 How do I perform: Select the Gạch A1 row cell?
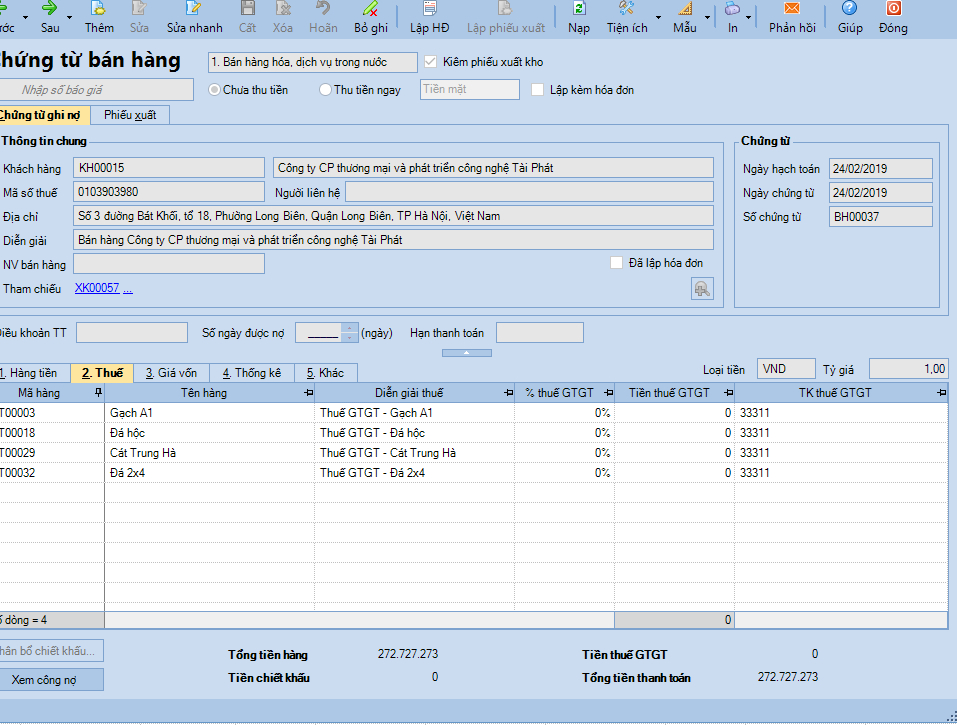209,413
